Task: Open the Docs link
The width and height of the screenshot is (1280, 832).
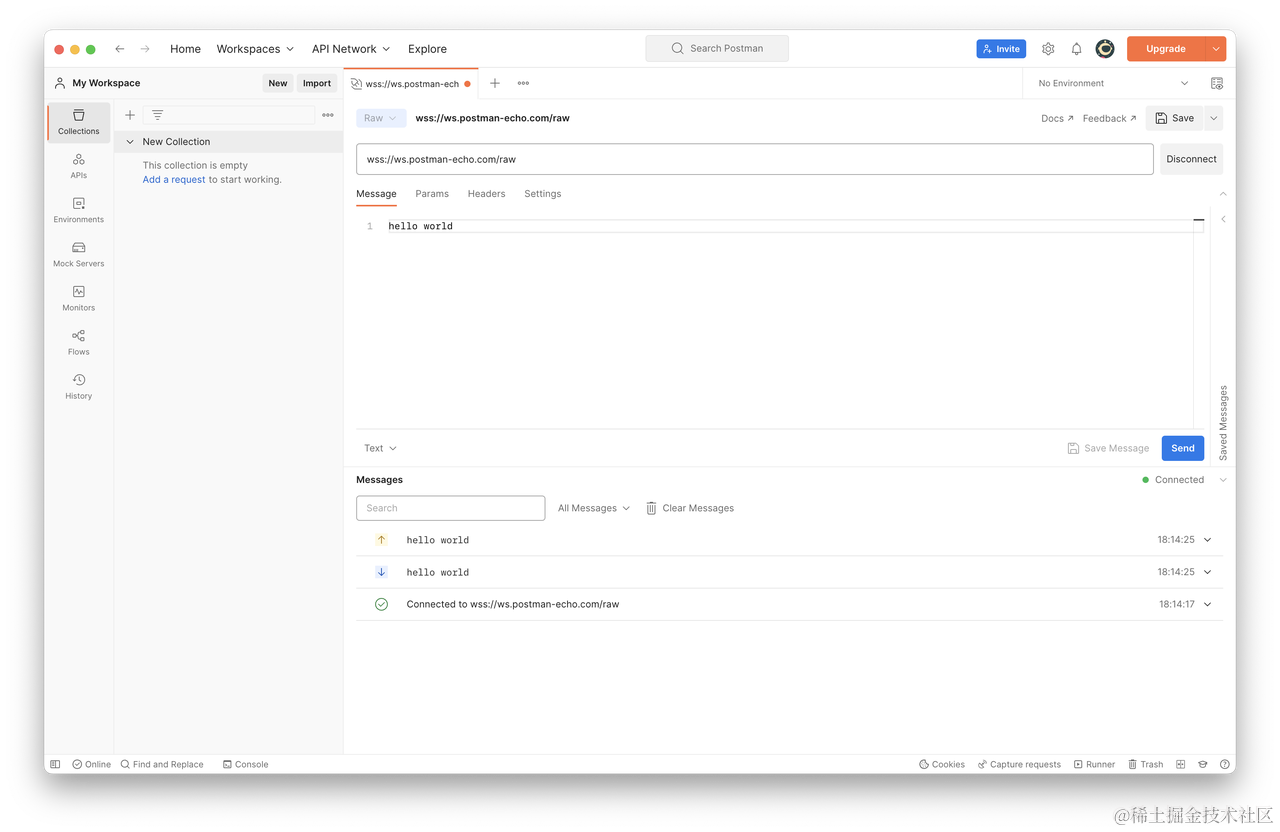Action: coord(1057,118)
